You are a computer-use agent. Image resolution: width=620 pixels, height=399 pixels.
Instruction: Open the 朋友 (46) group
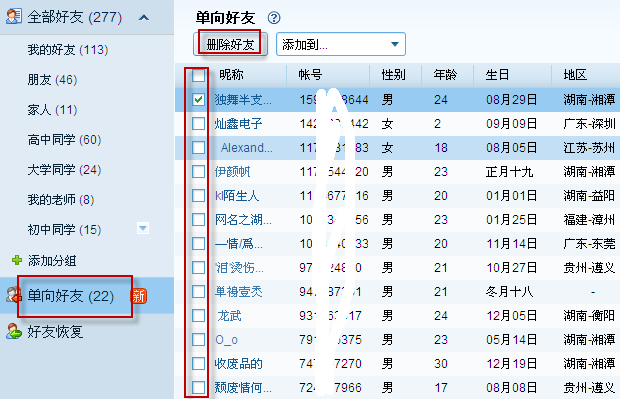52,80
